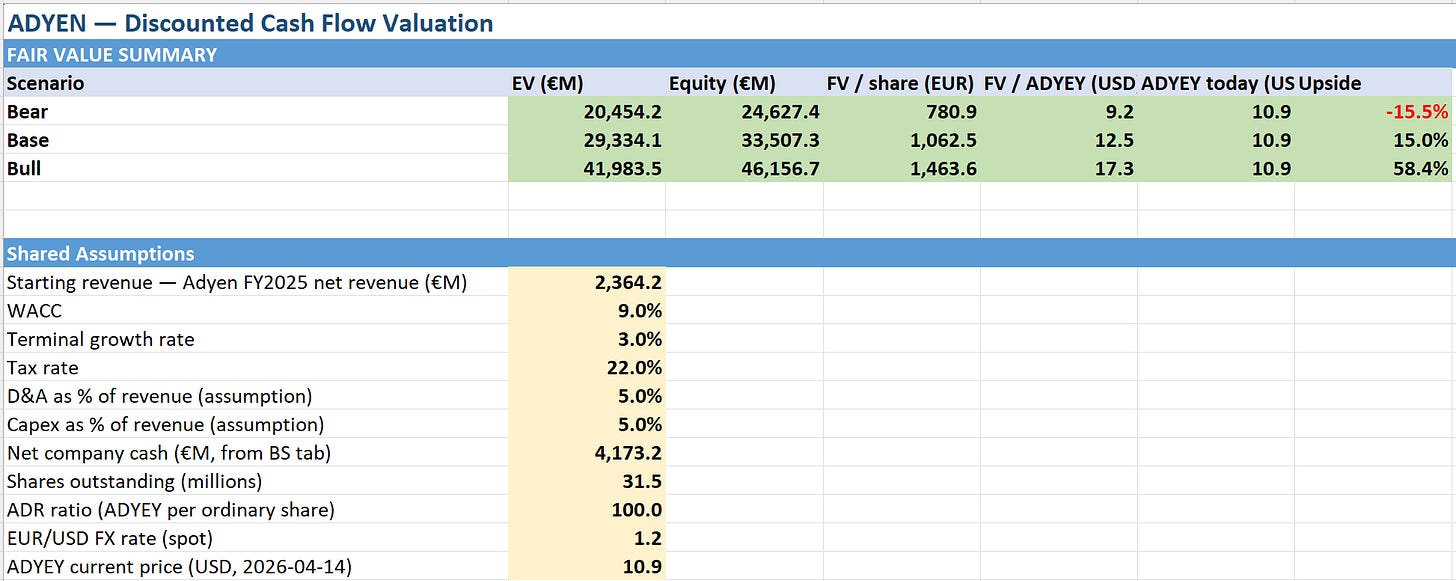Image resolution: width=1456 pixels, height=581 pixels.
Task: Select the ADYEY today 10.9 in the Base row
Action: (x=1216, y=140)
